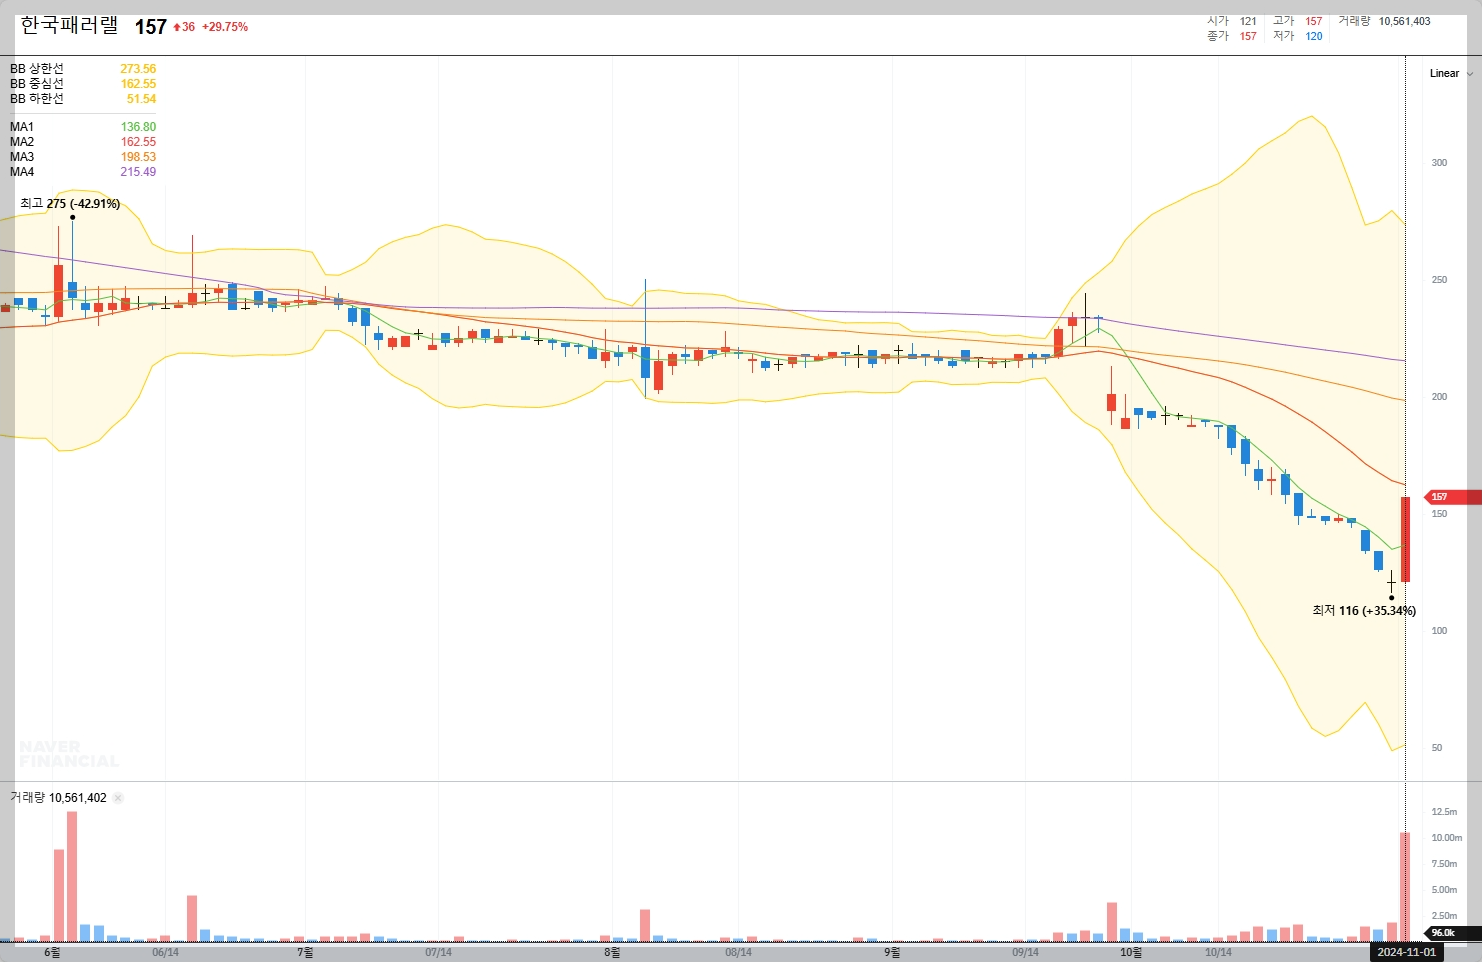Open the Linear scale dropdown
1482x962 pixels.
click(x=1450, y=73)
